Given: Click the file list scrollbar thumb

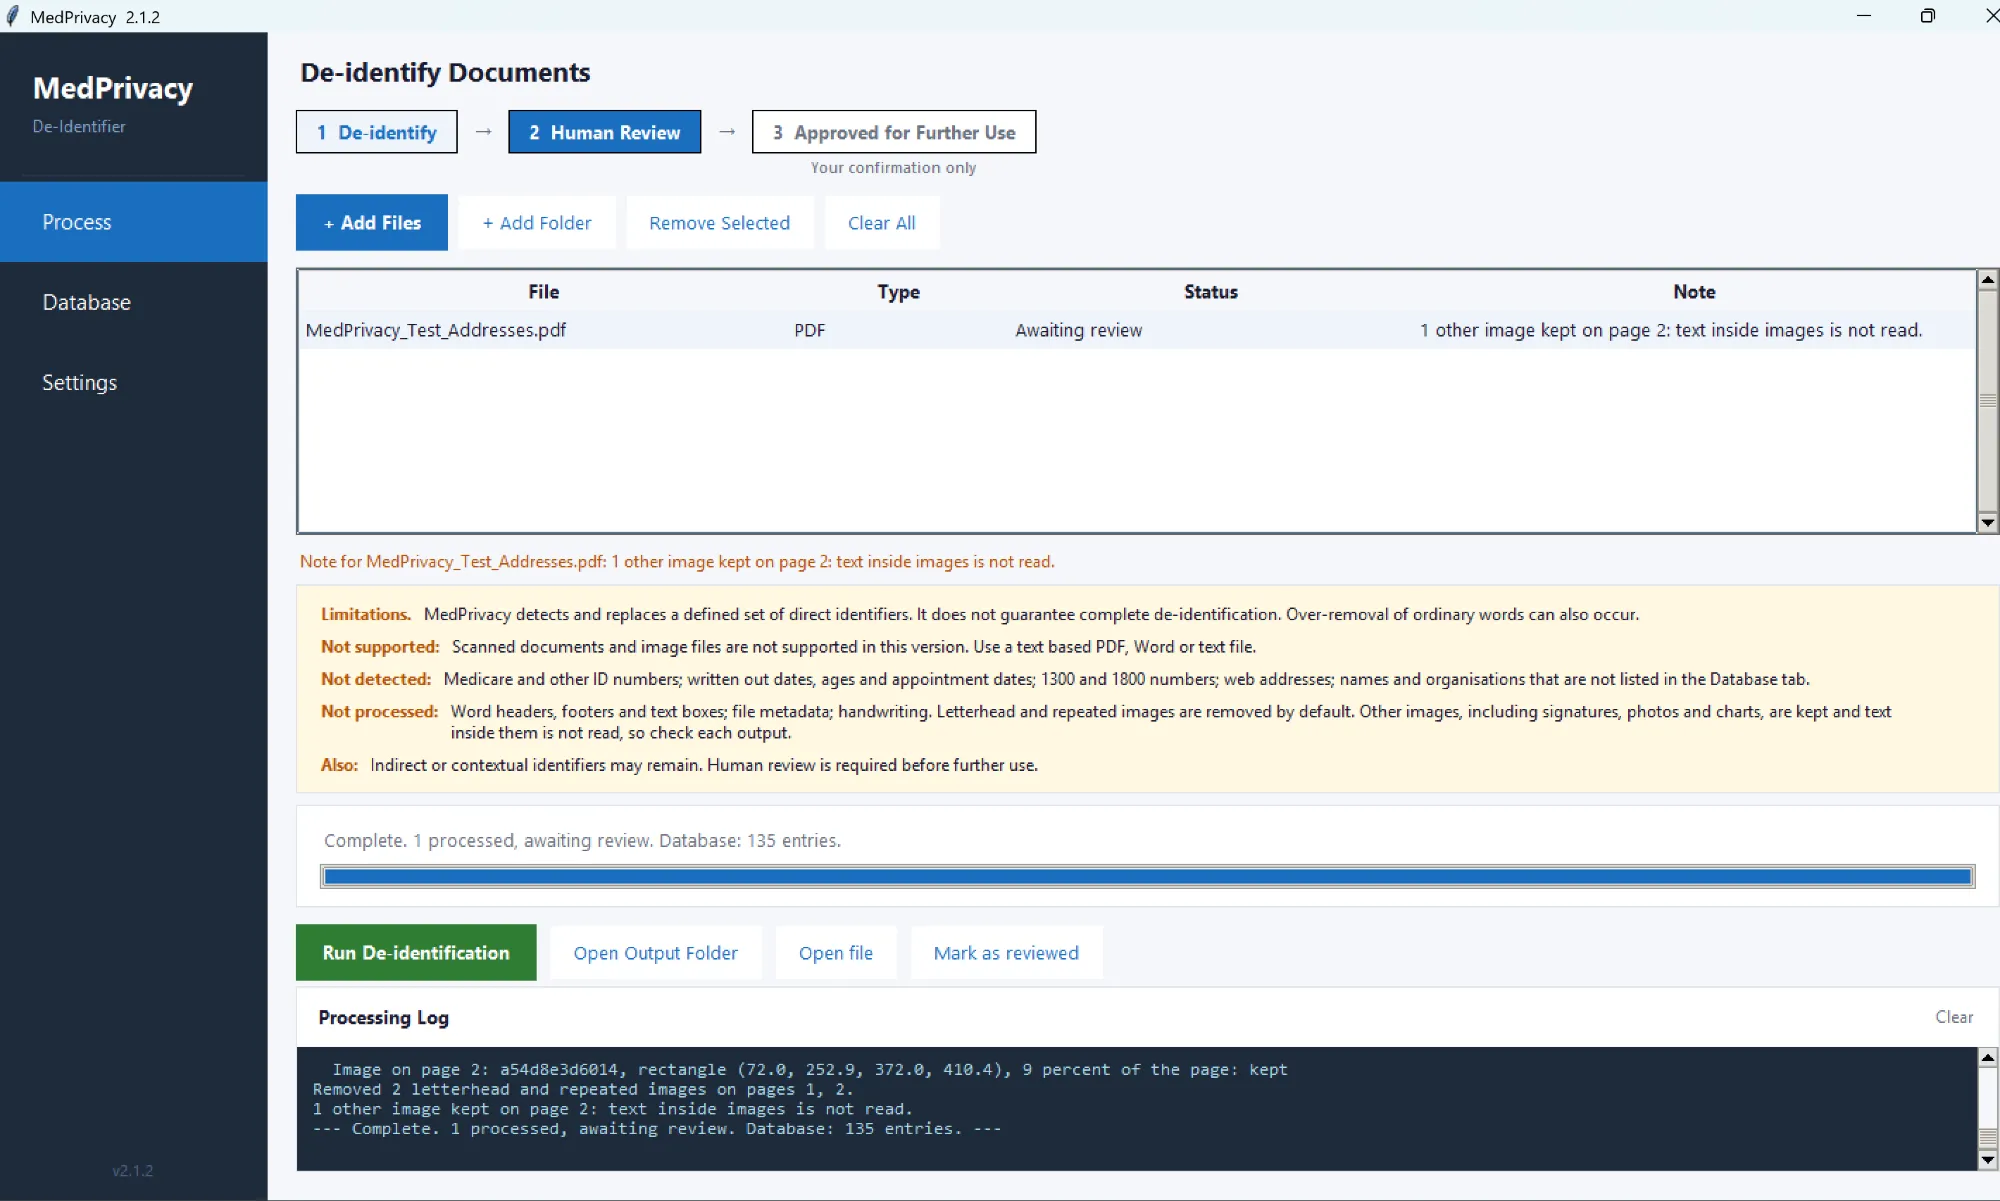Looking at the screenshot, I should [x=1988, y=400].
